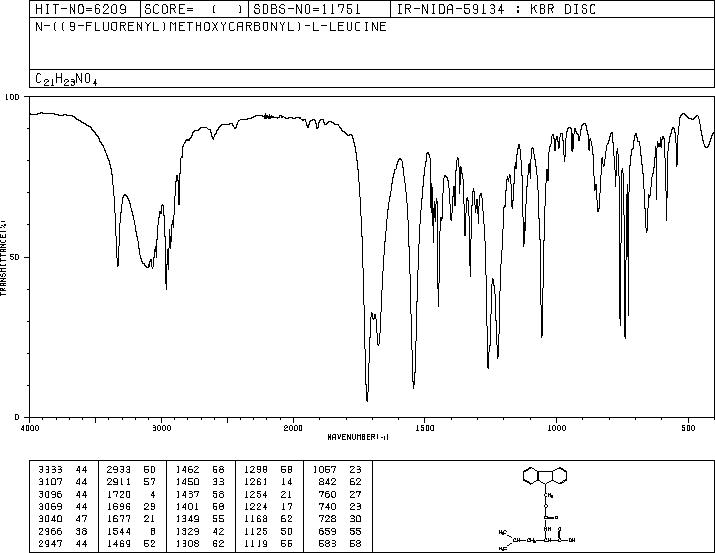Viewport: 715px width, 553px height.
Task: Click the 50 tick label on y-axis
Action: tap(15, 257)
